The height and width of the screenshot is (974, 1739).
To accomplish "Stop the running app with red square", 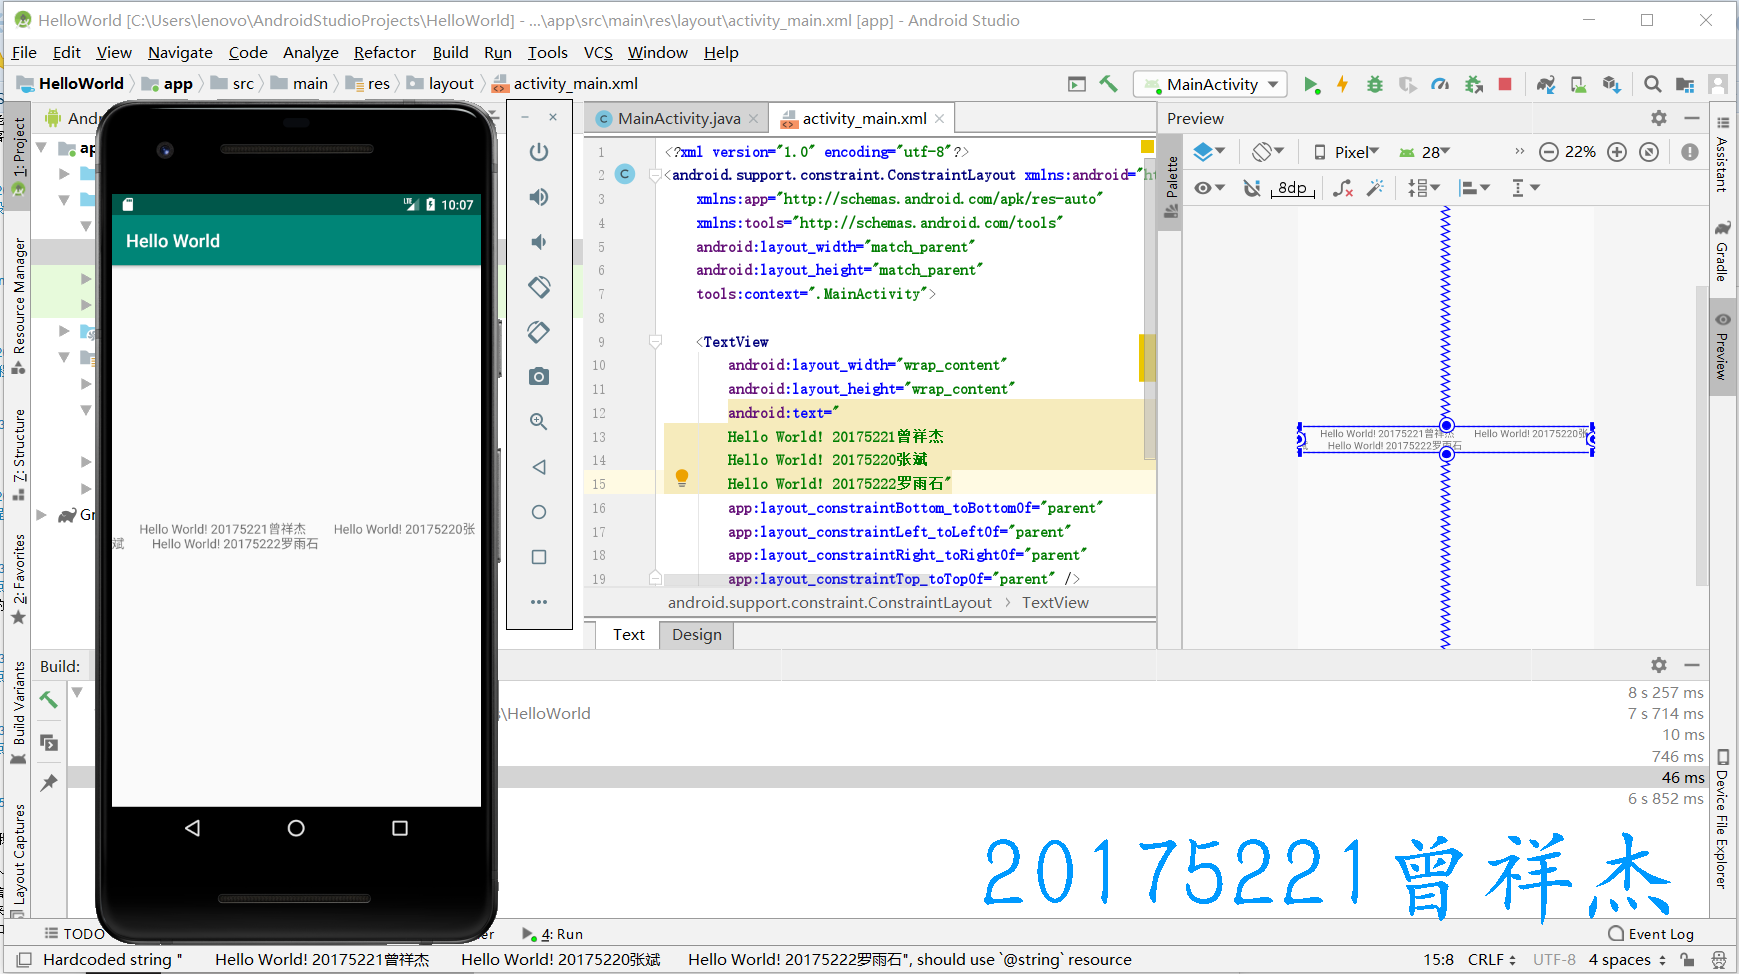I will tap(1505, 85).
